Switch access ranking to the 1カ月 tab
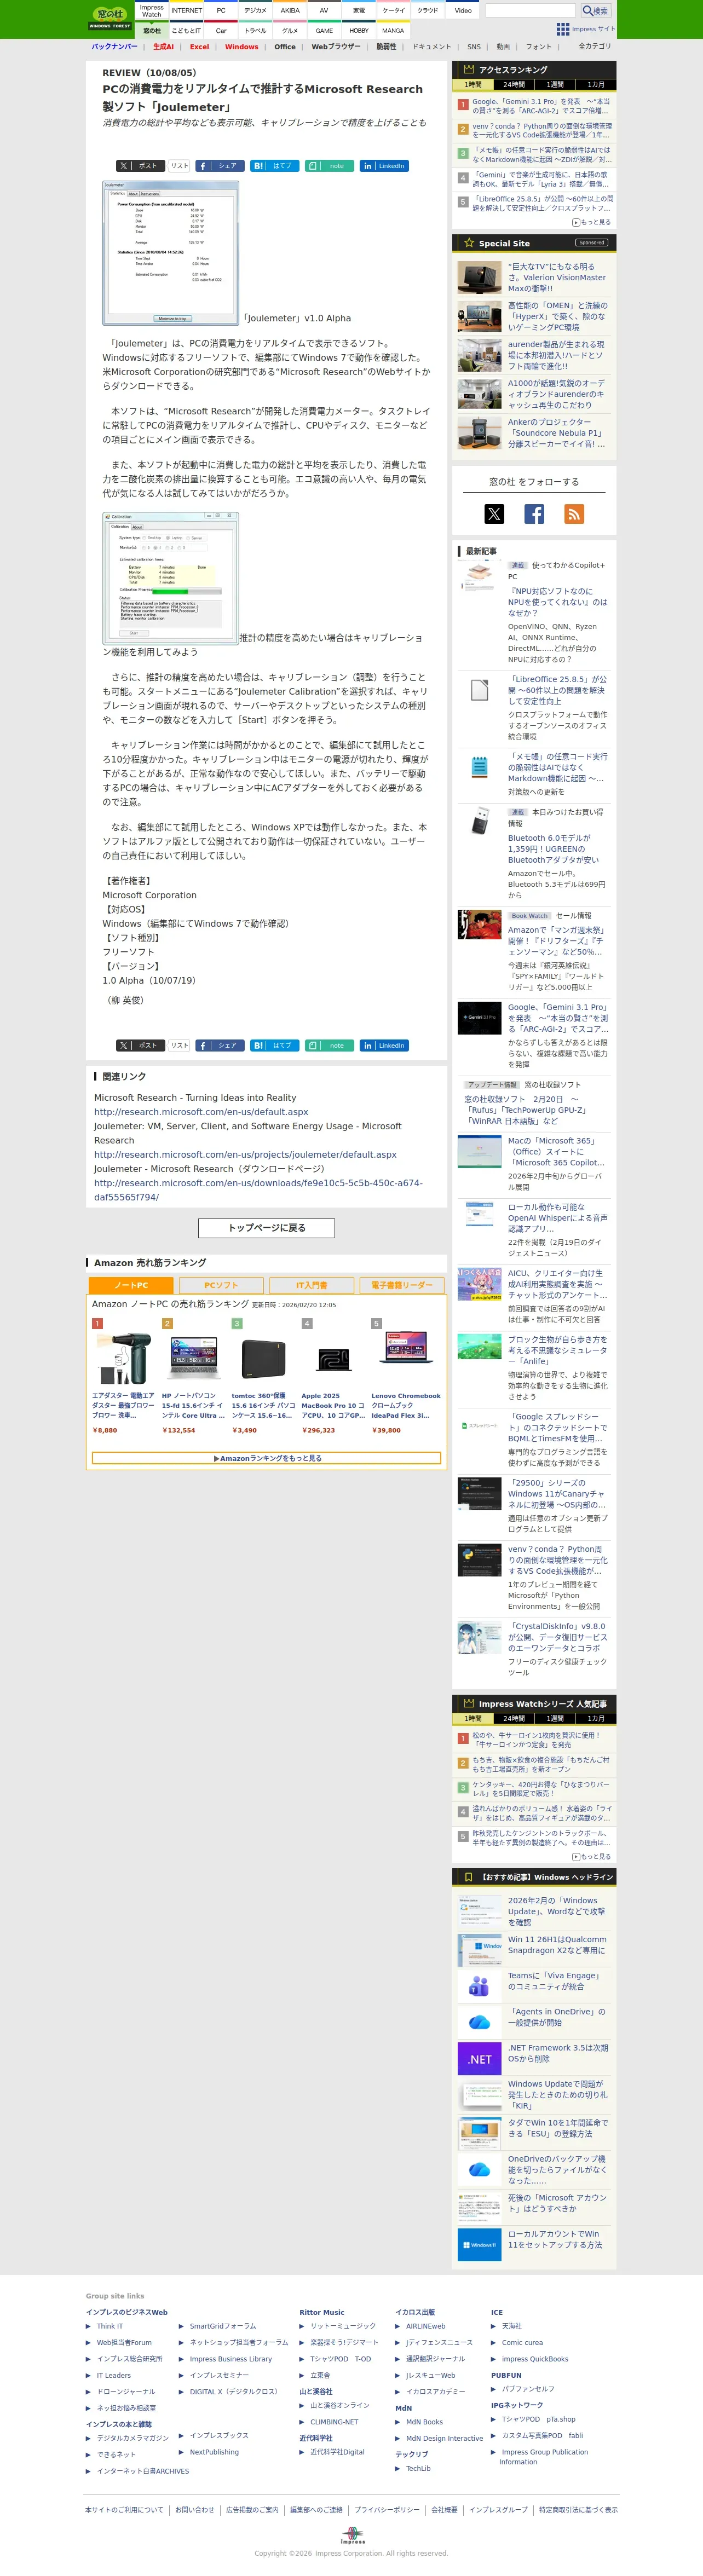Screen dimensions: 703x2576 (x=596, y=85)
